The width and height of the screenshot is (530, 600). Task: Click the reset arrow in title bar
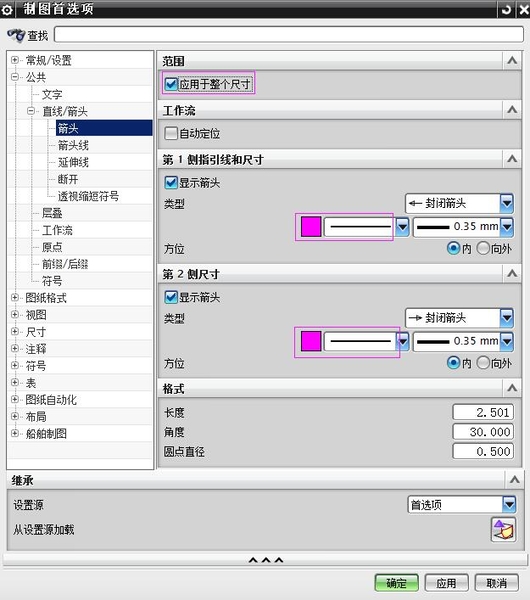(x=506, y=9)
